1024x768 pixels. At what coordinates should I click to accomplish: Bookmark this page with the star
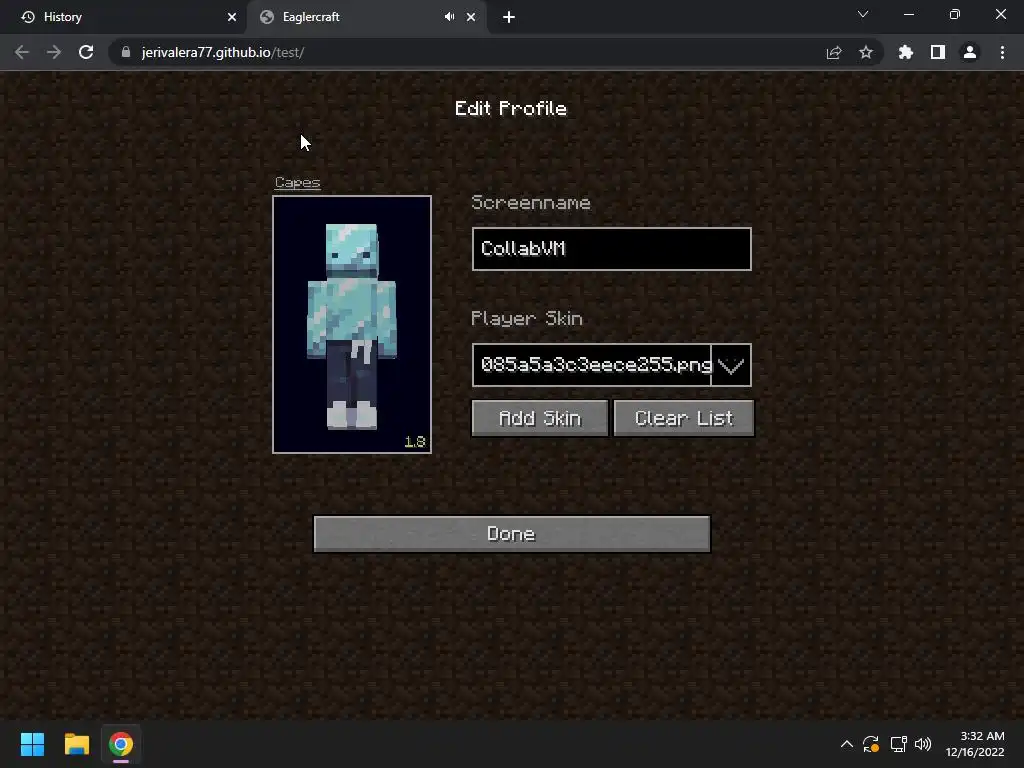[866, 52]
